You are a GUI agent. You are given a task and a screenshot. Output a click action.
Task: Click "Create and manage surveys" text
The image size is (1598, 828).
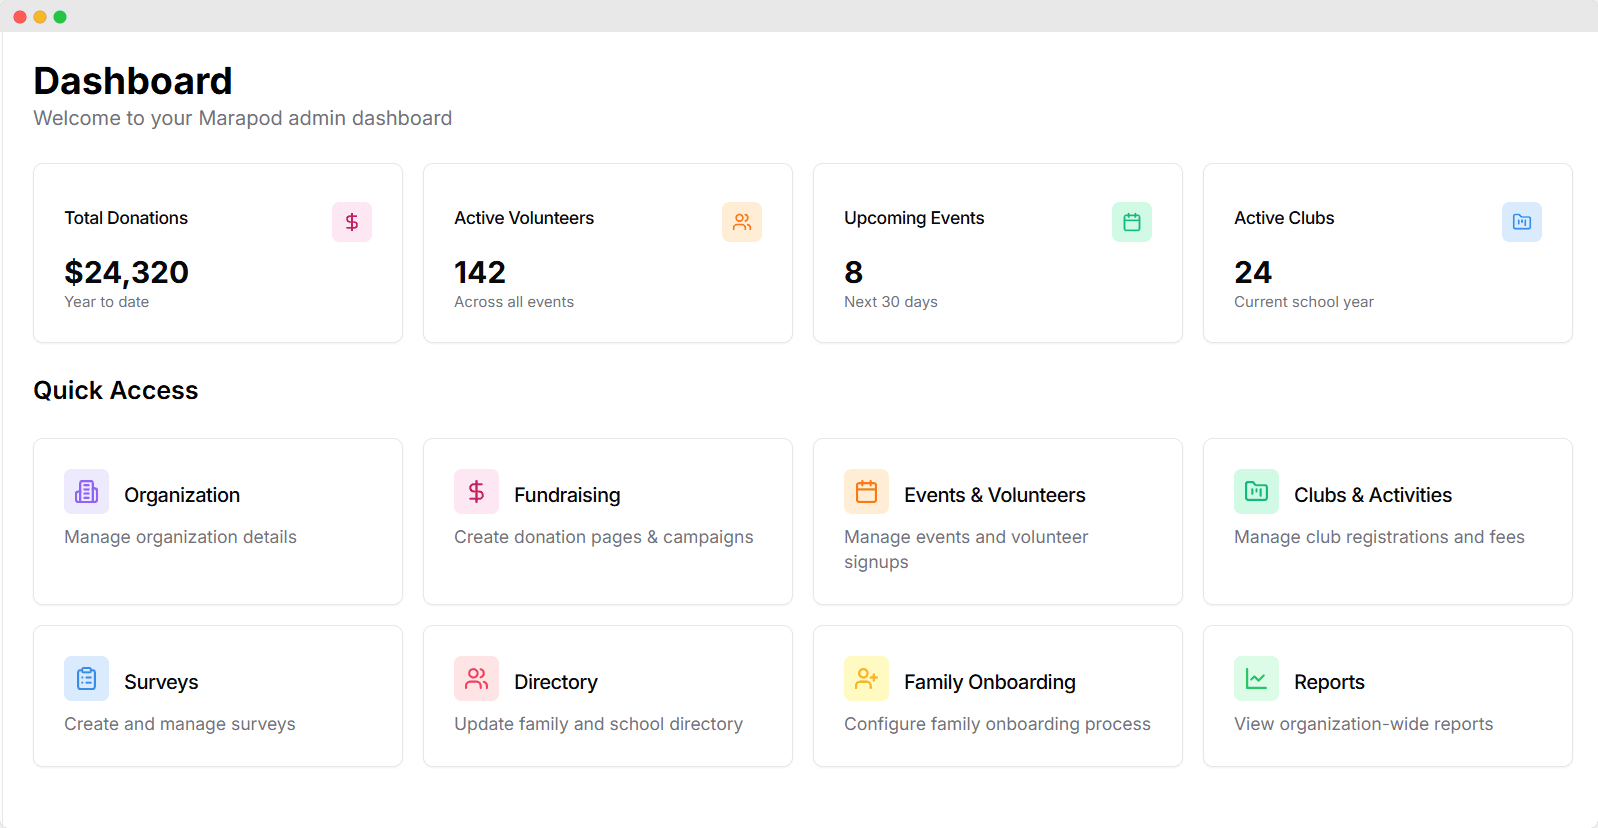point(180,724)
